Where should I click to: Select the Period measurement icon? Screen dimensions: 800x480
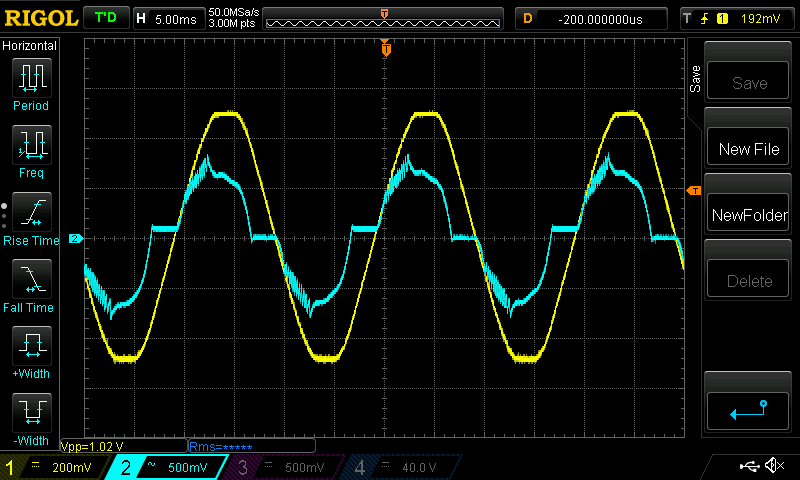[x=31, y=77]
